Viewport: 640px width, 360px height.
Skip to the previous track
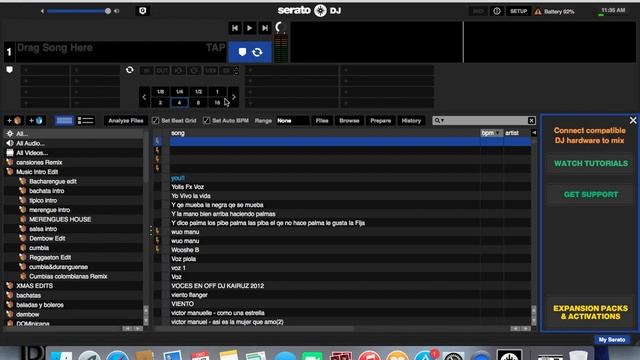[x=235, y=28]
